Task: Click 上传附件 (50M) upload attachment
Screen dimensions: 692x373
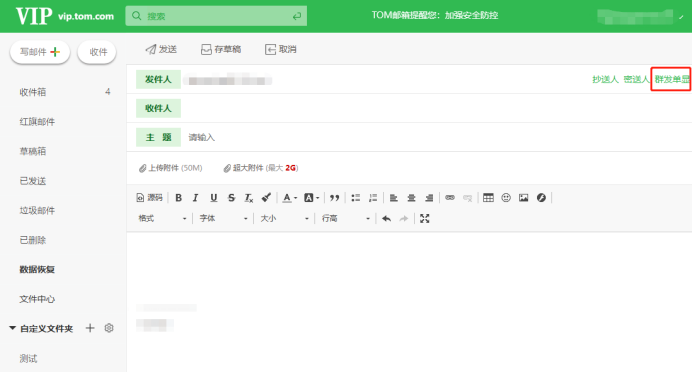Action: [x=170, y=168]
